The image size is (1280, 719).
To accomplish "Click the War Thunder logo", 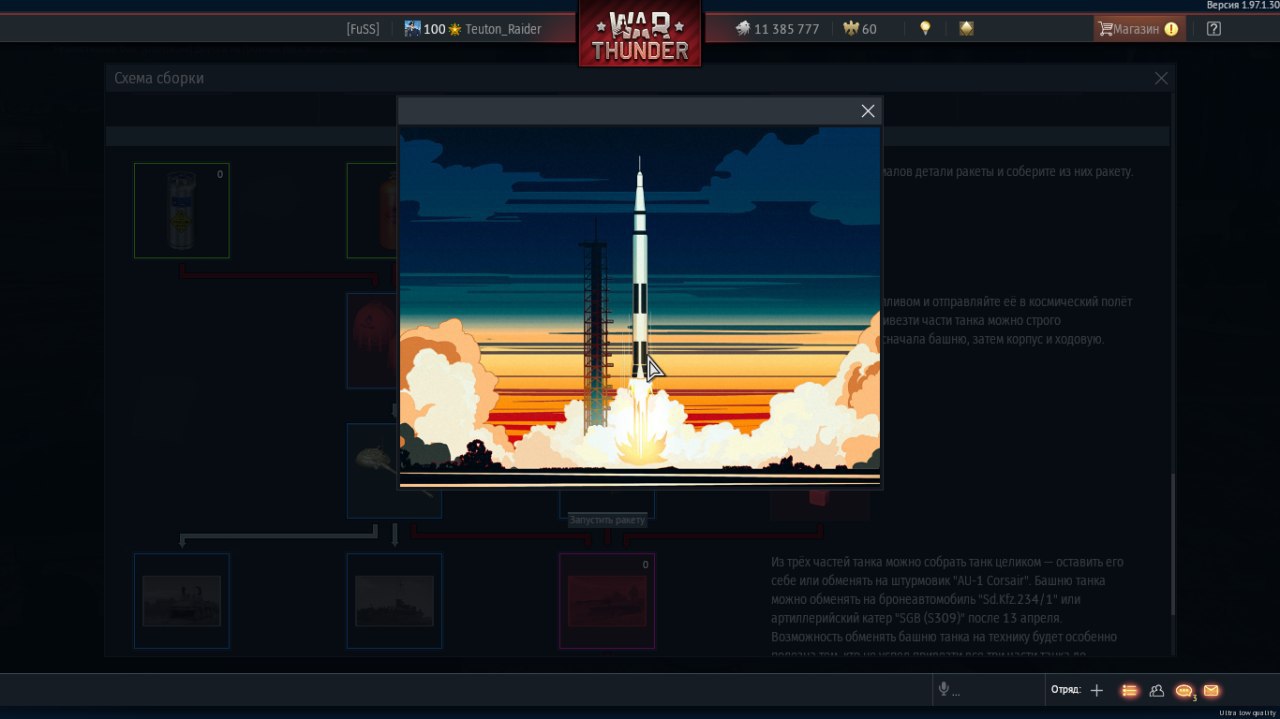I will point(640,36).
